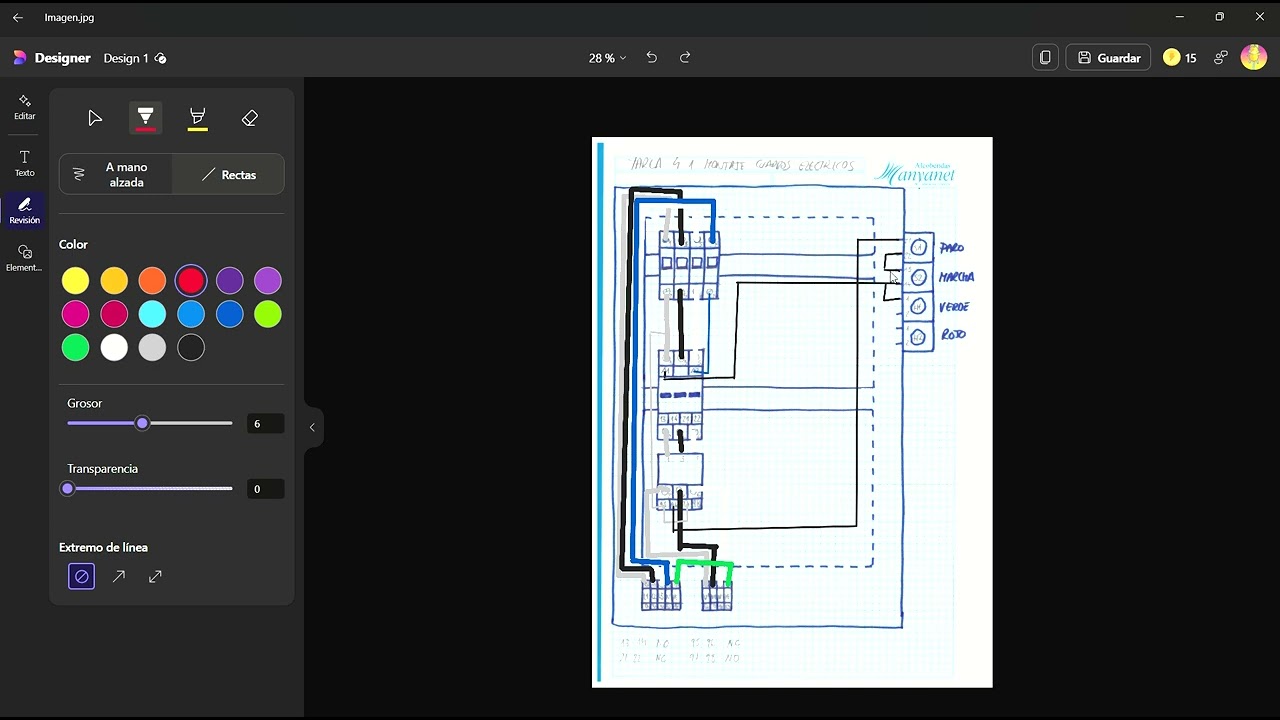The height and width of the screenshot is (720, 1280).
Task: Pick the light blue color swatch
Action: point(191,314)
